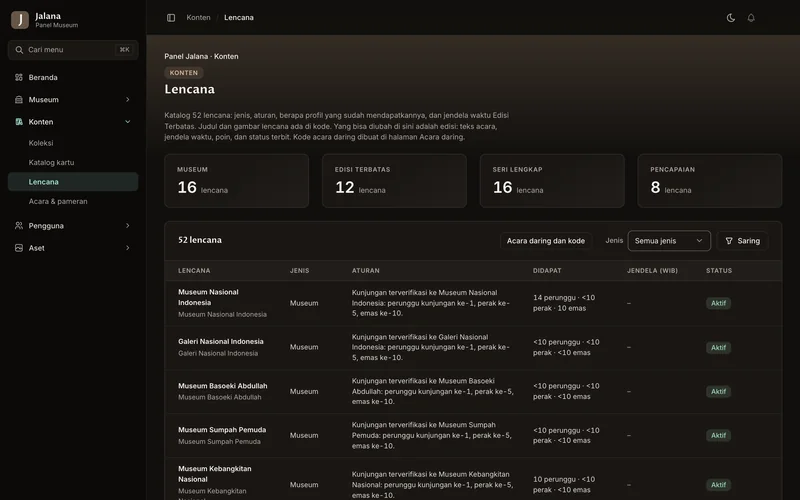Viewport: 800px width, 500px height.
Task: Click the Konten sidebar icon
Action: (x=19, y=122)
